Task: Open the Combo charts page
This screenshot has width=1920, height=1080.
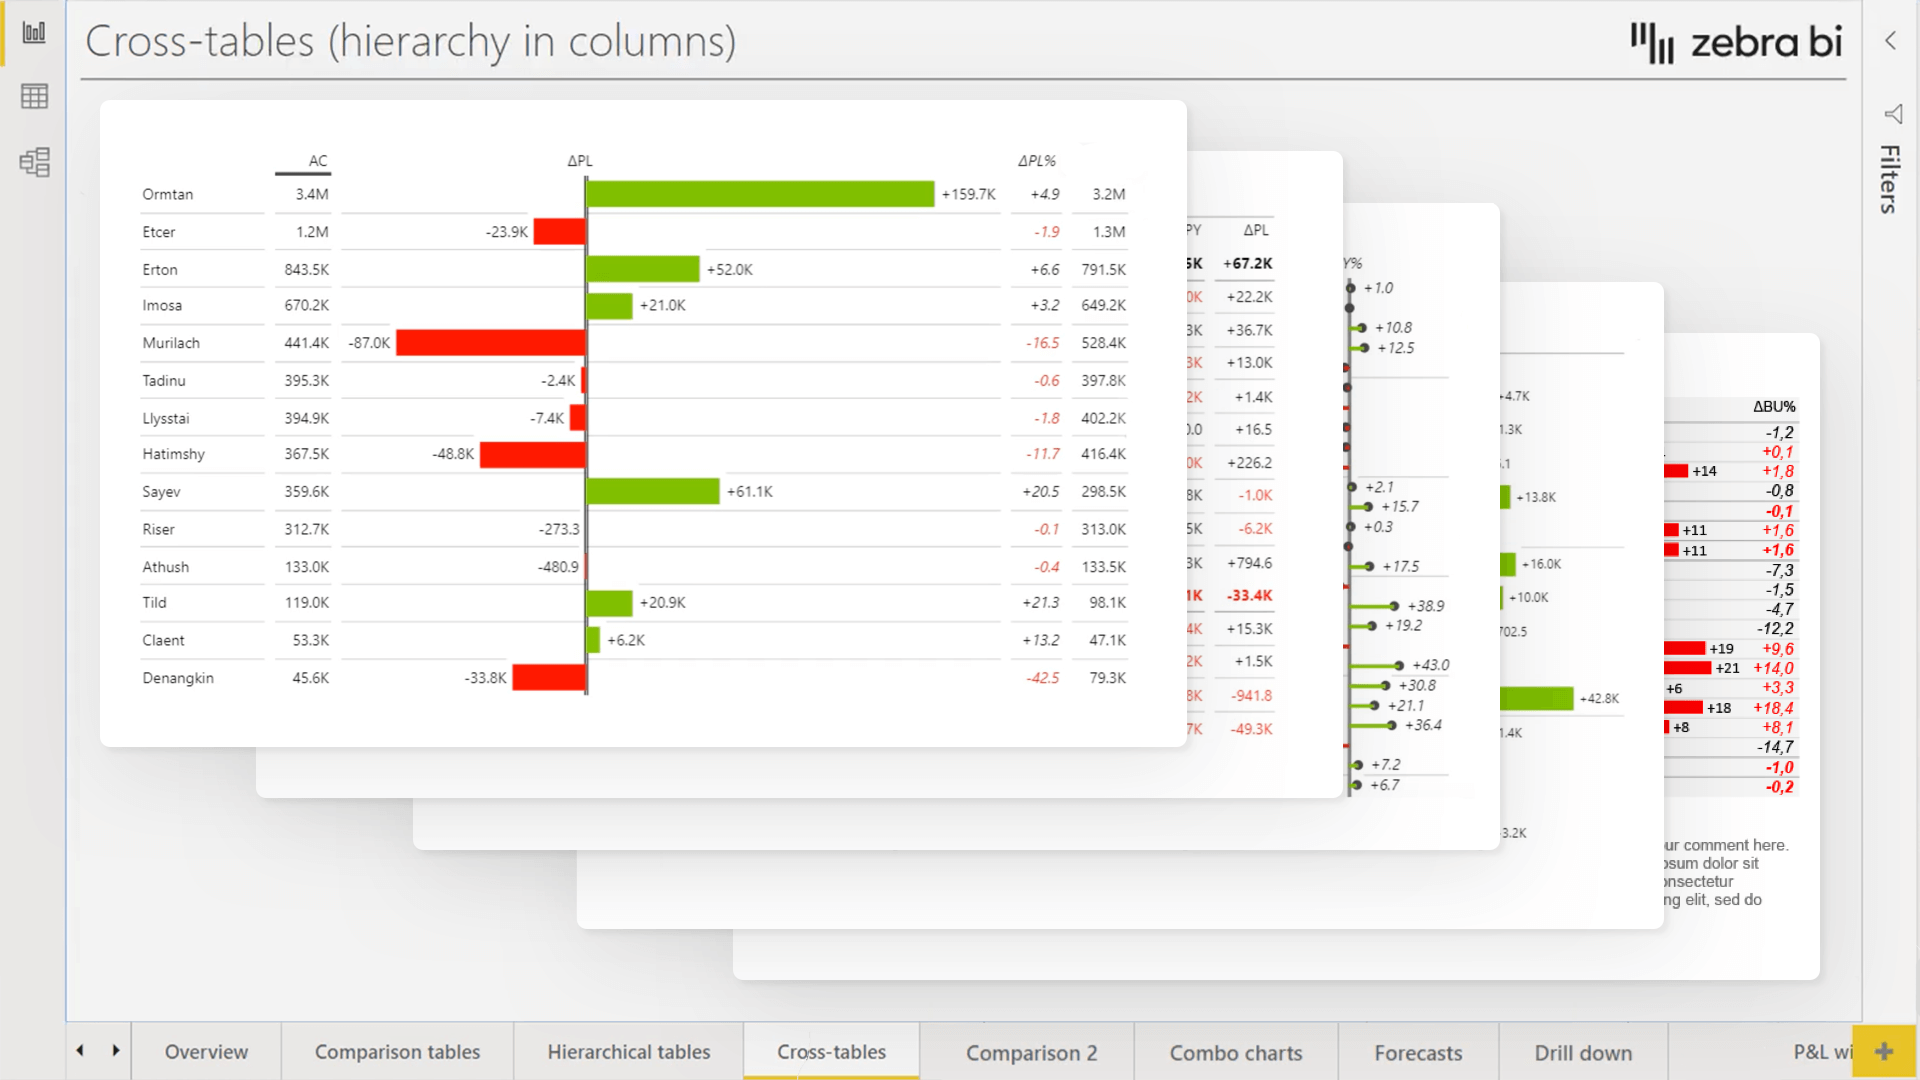Action: coord(1236,1052)
